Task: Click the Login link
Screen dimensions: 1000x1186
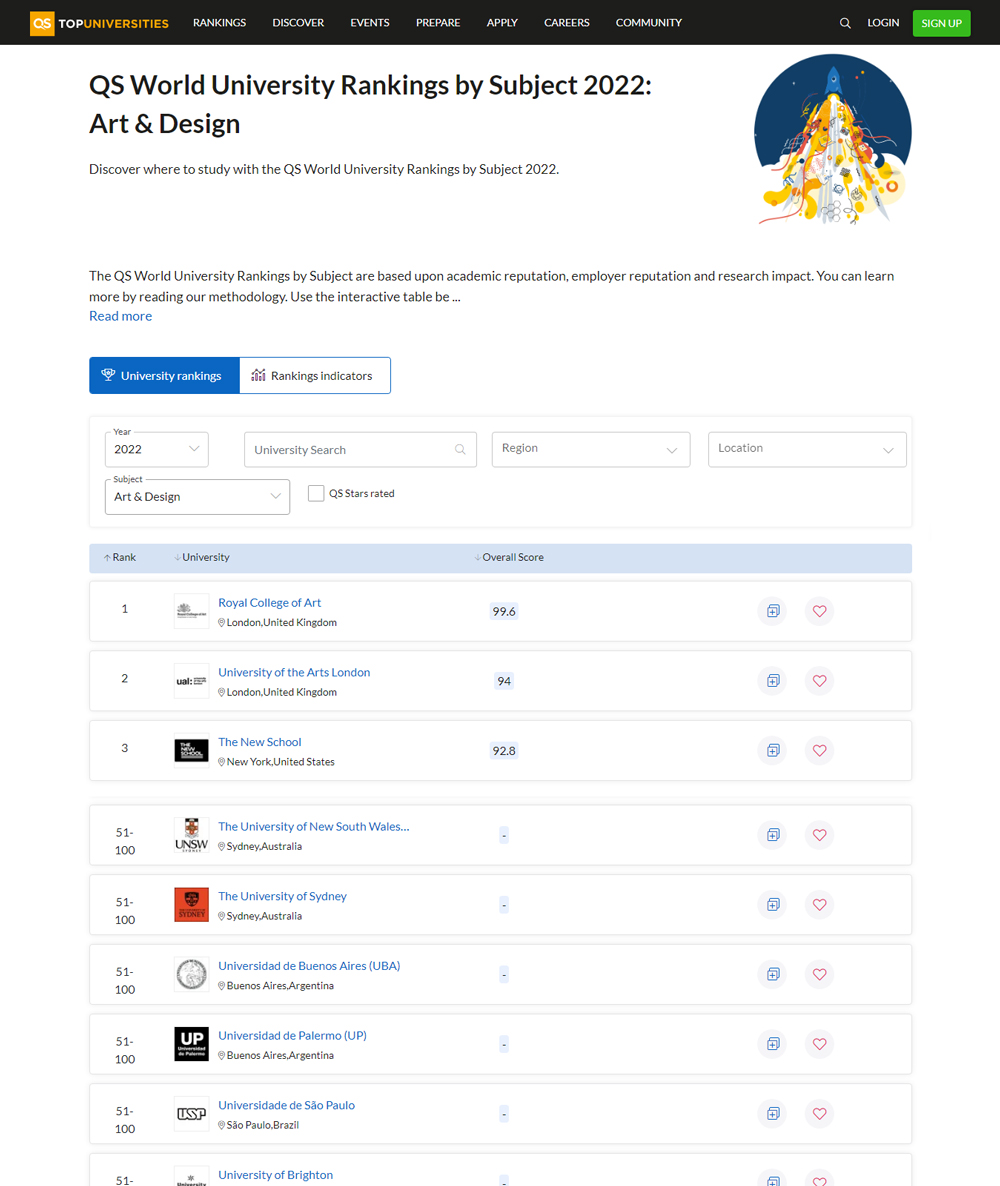Action: (x=883, y=23)
